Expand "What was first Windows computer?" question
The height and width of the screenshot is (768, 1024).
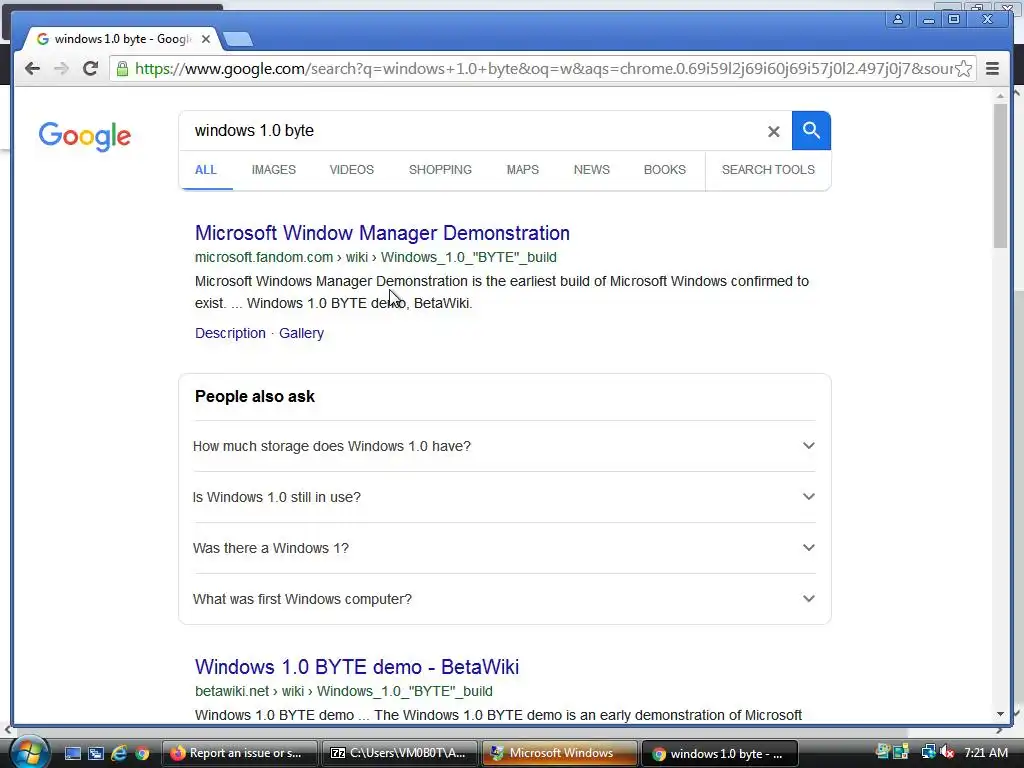(x=504, y=599)
